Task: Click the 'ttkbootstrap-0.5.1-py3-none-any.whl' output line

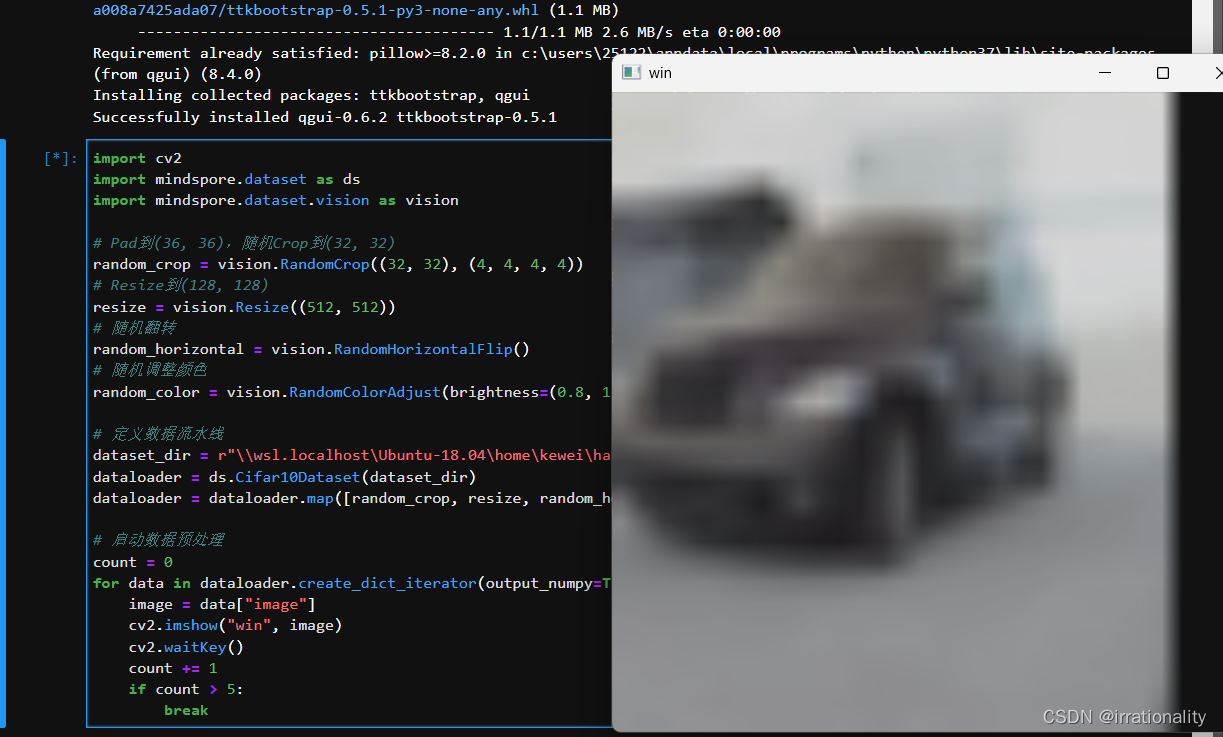Action: click(x=355, y=11)
